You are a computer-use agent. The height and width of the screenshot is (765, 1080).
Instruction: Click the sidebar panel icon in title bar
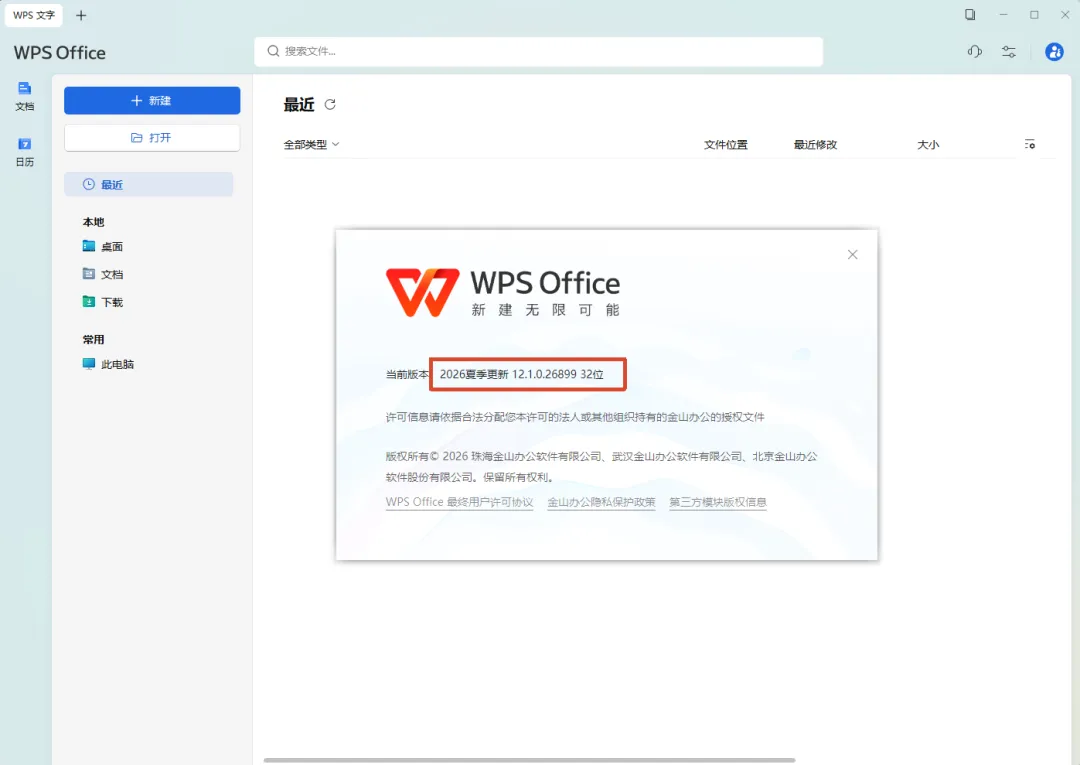(x=970, y=14)
